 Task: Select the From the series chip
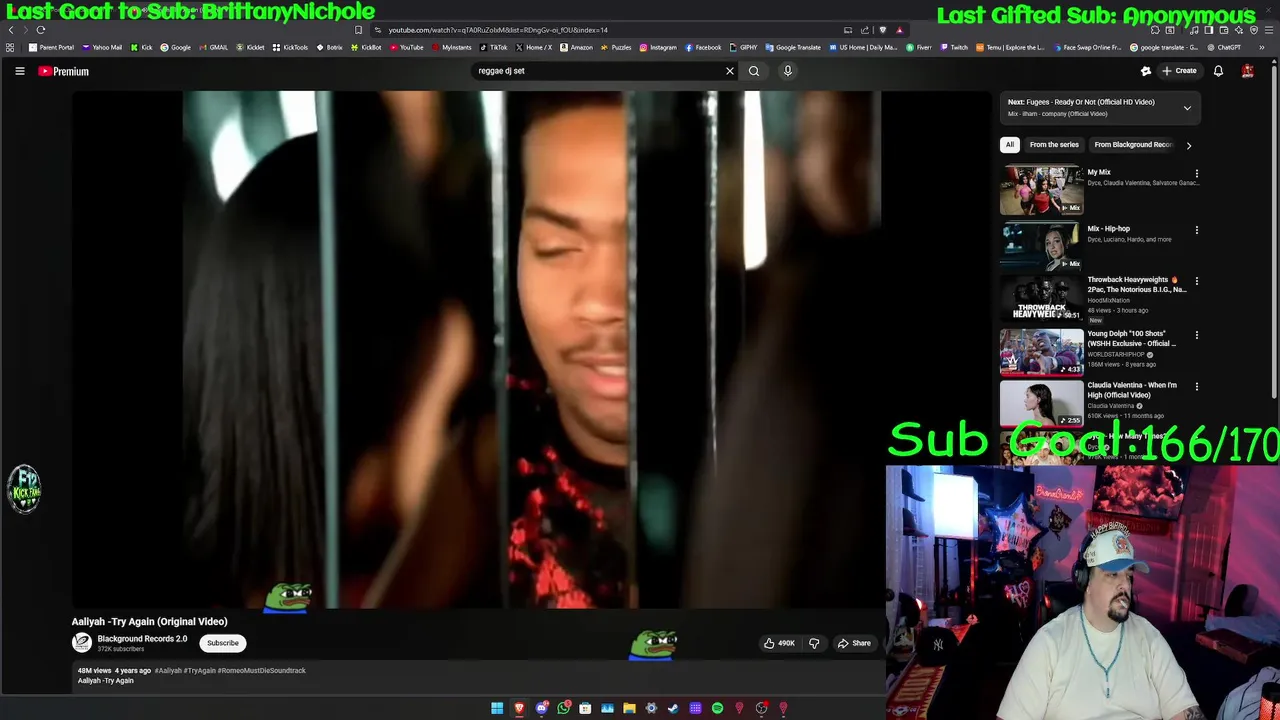point(1054,145)
